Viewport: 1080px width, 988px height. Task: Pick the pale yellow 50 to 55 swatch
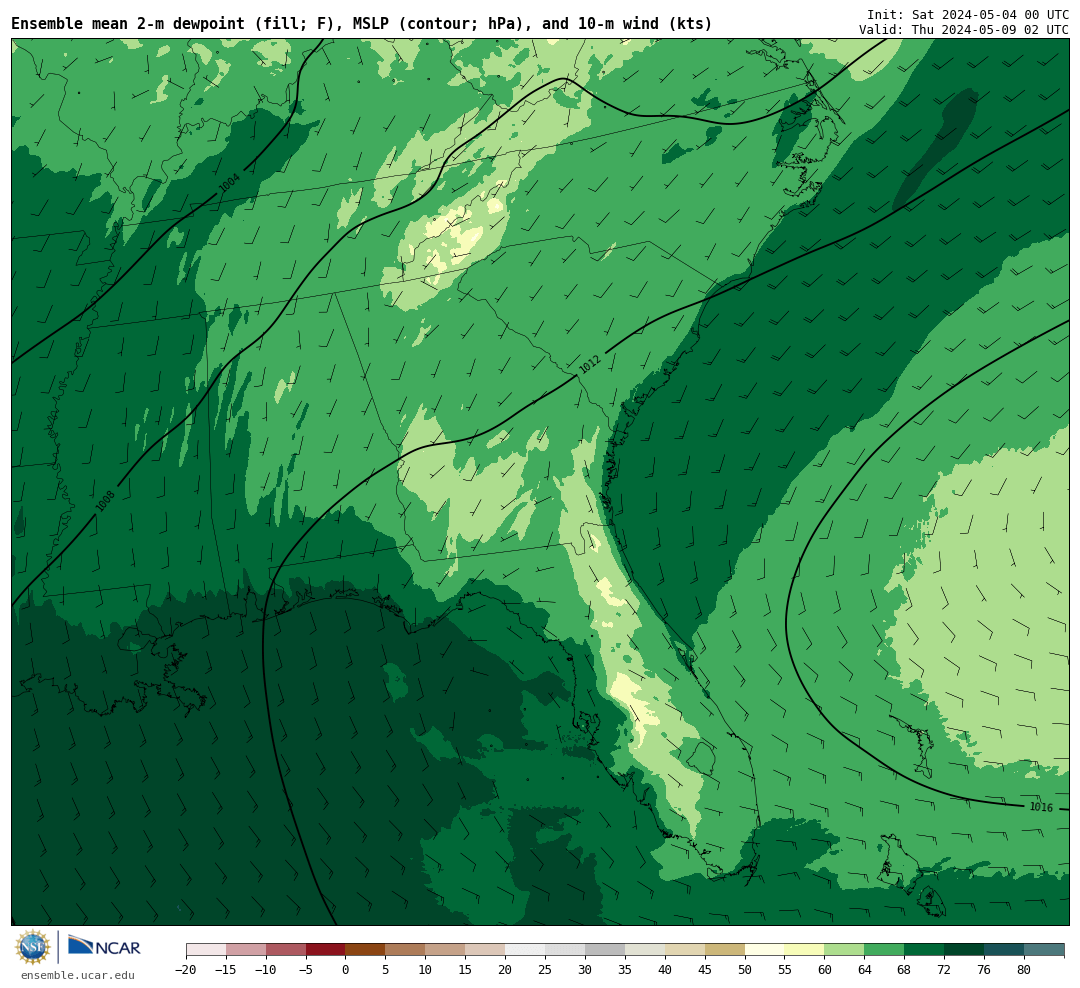(x=765, y=950)
